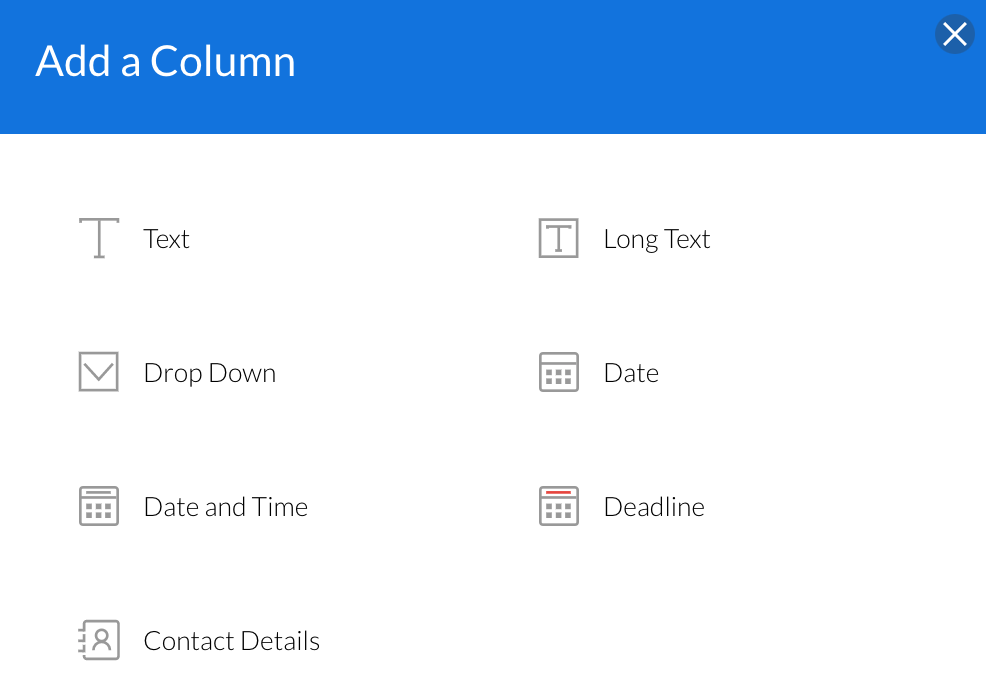
Task: Click the "Add a Column" heading text
Action: click(166, 62)
